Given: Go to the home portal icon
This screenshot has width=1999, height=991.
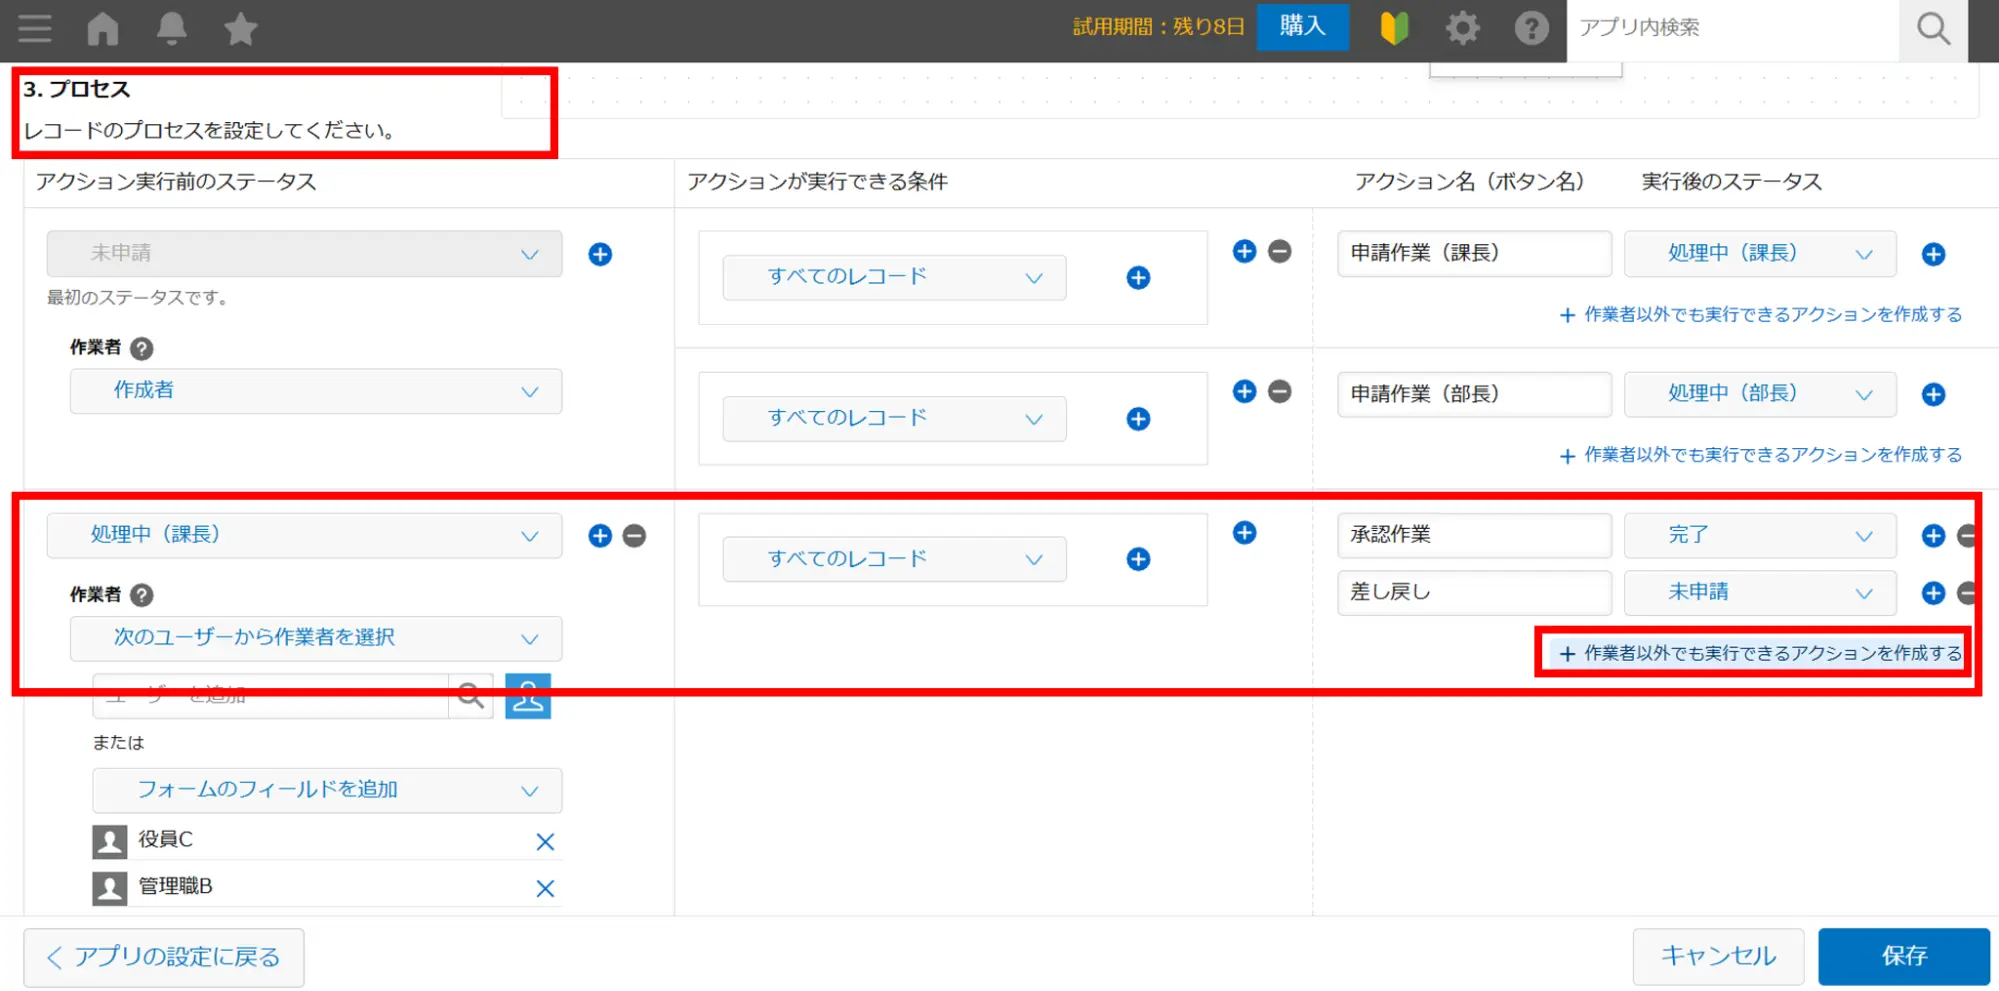Looking at the screenshot, I should click(x=103, y=28).
